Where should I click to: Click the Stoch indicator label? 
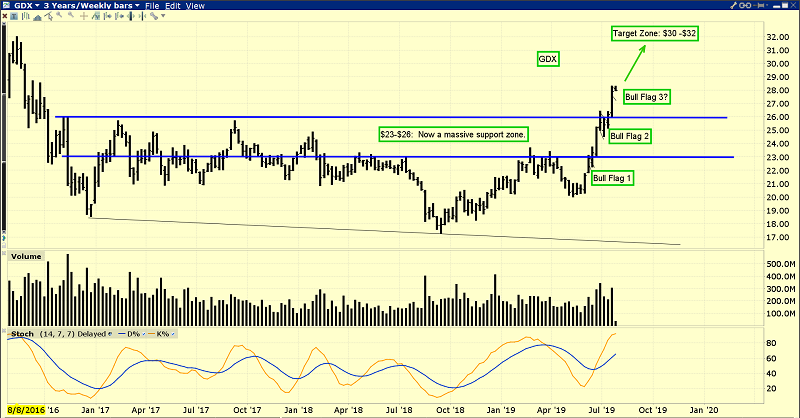point(22,334)
